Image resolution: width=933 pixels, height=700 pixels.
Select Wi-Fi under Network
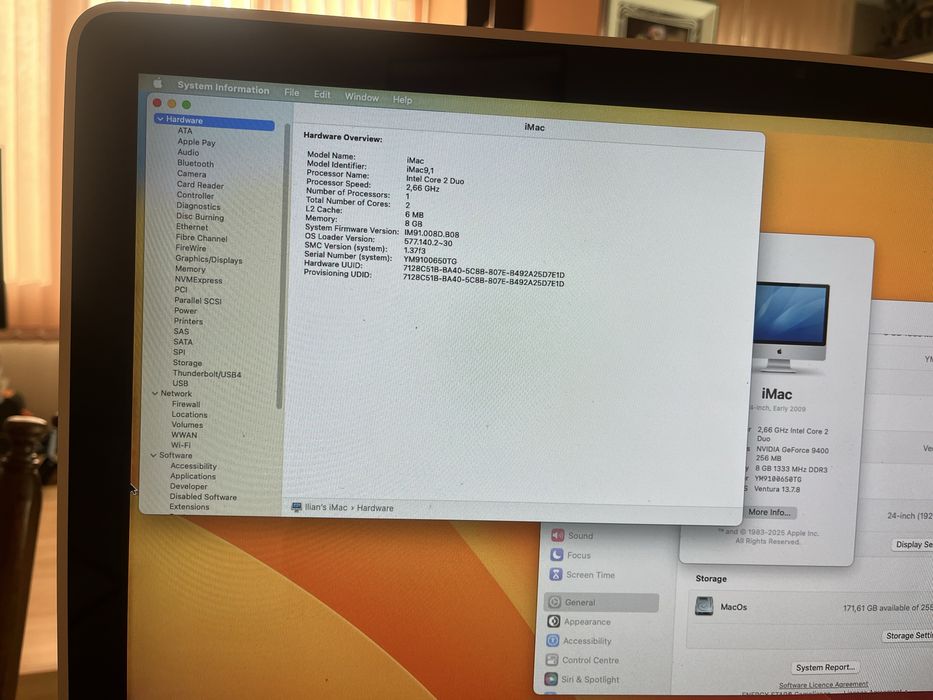(x=180, y=445)
